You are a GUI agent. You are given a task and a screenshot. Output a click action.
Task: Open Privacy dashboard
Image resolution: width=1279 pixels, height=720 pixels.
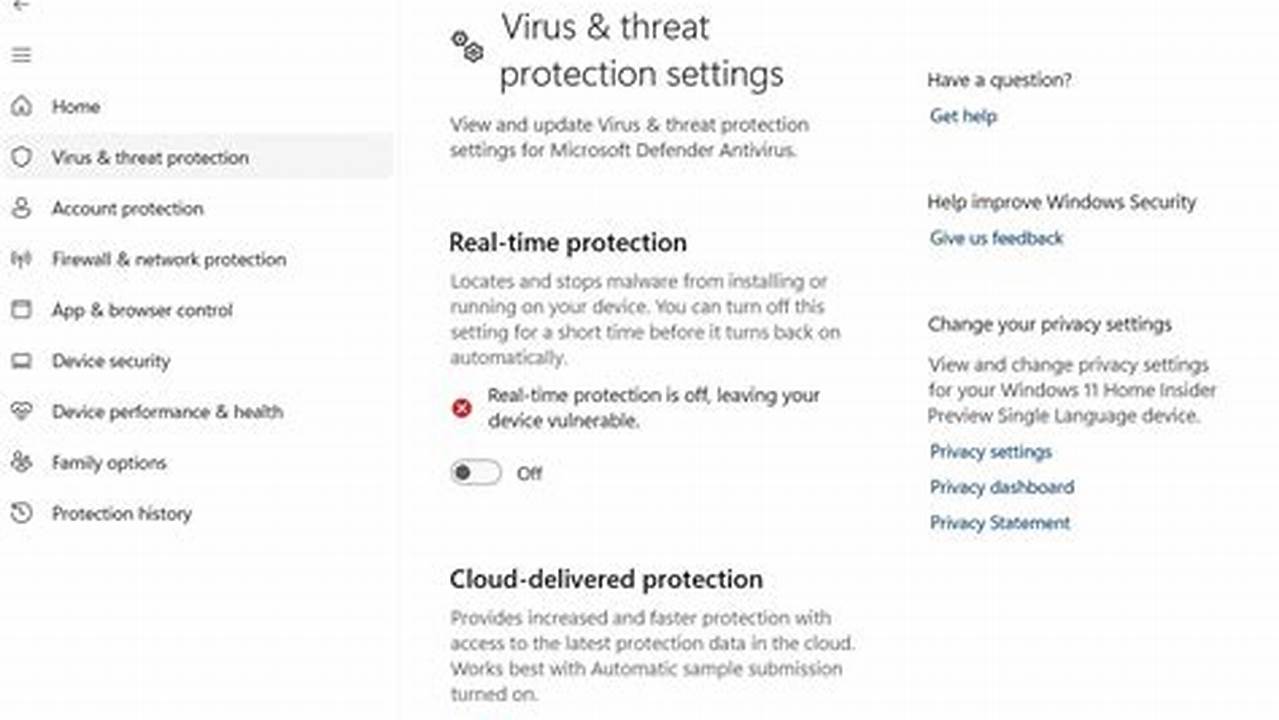click(x=1001, y=487)
